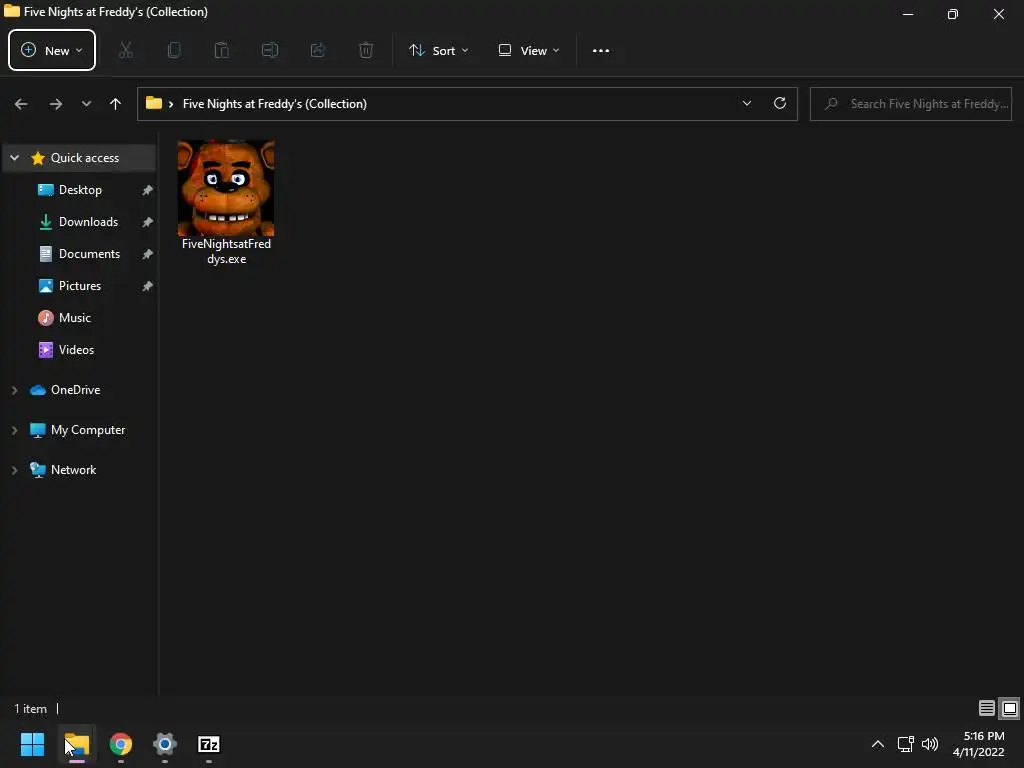
Task: Minimize the File Explorer window
Action: click(x=908, y=14)
